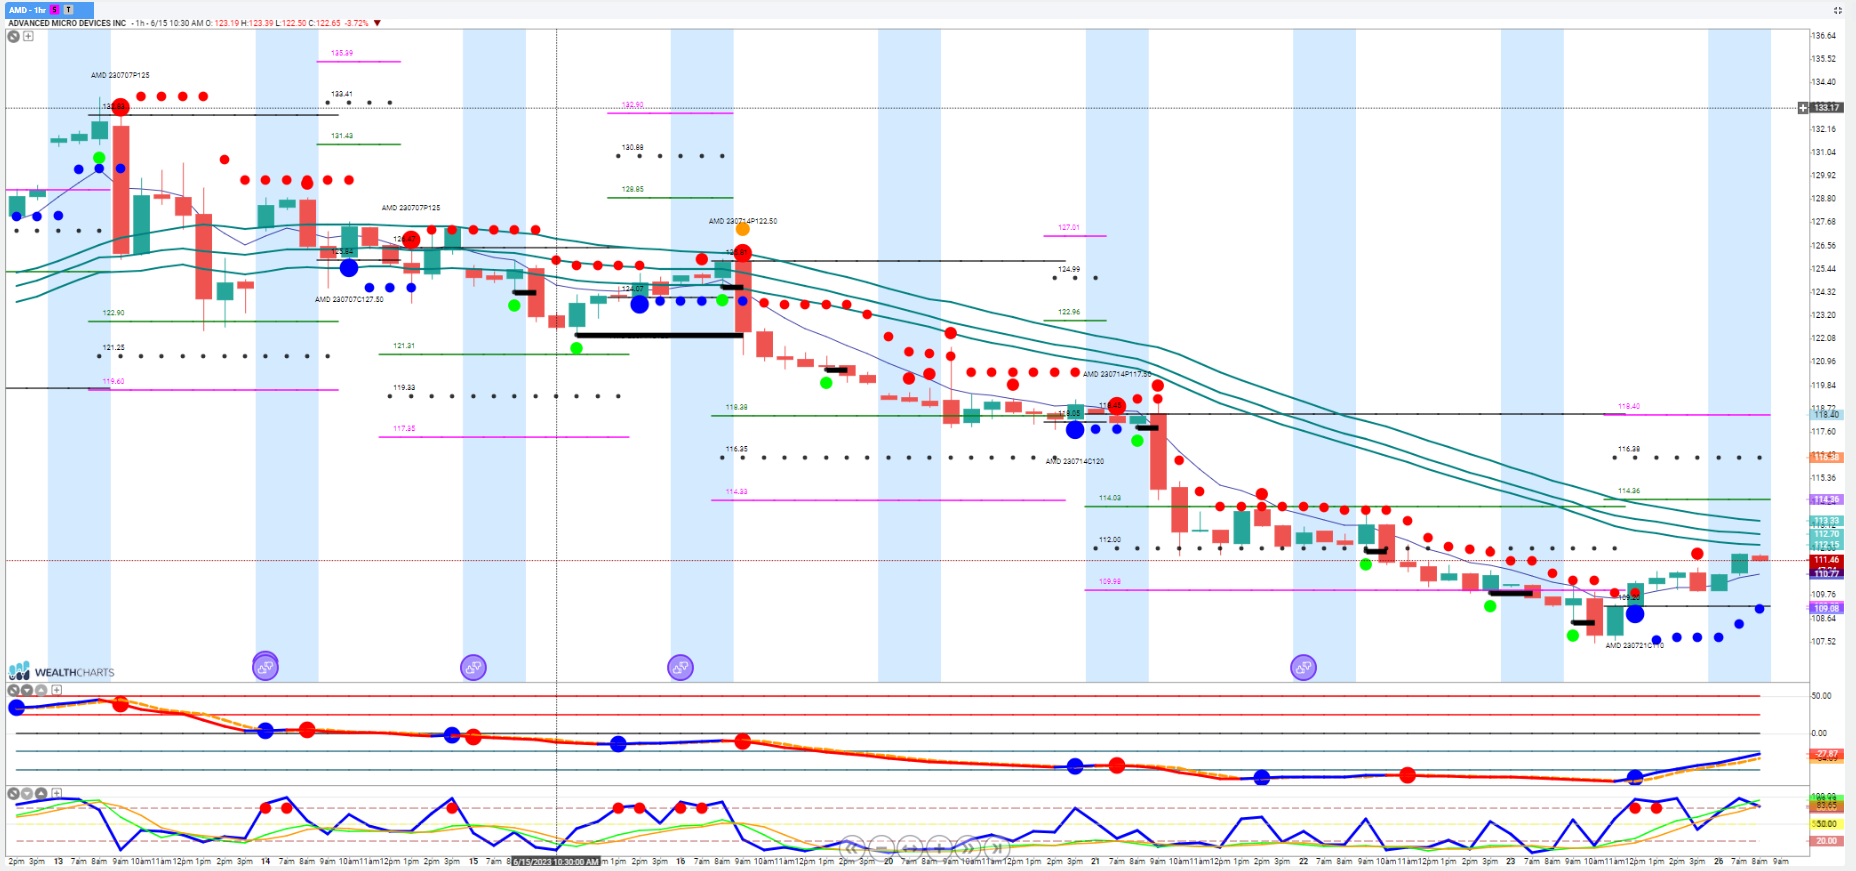Click the down triangle beside -3.72% change
This screenshot has width=1856, height=871.
[x=377, y=23]
